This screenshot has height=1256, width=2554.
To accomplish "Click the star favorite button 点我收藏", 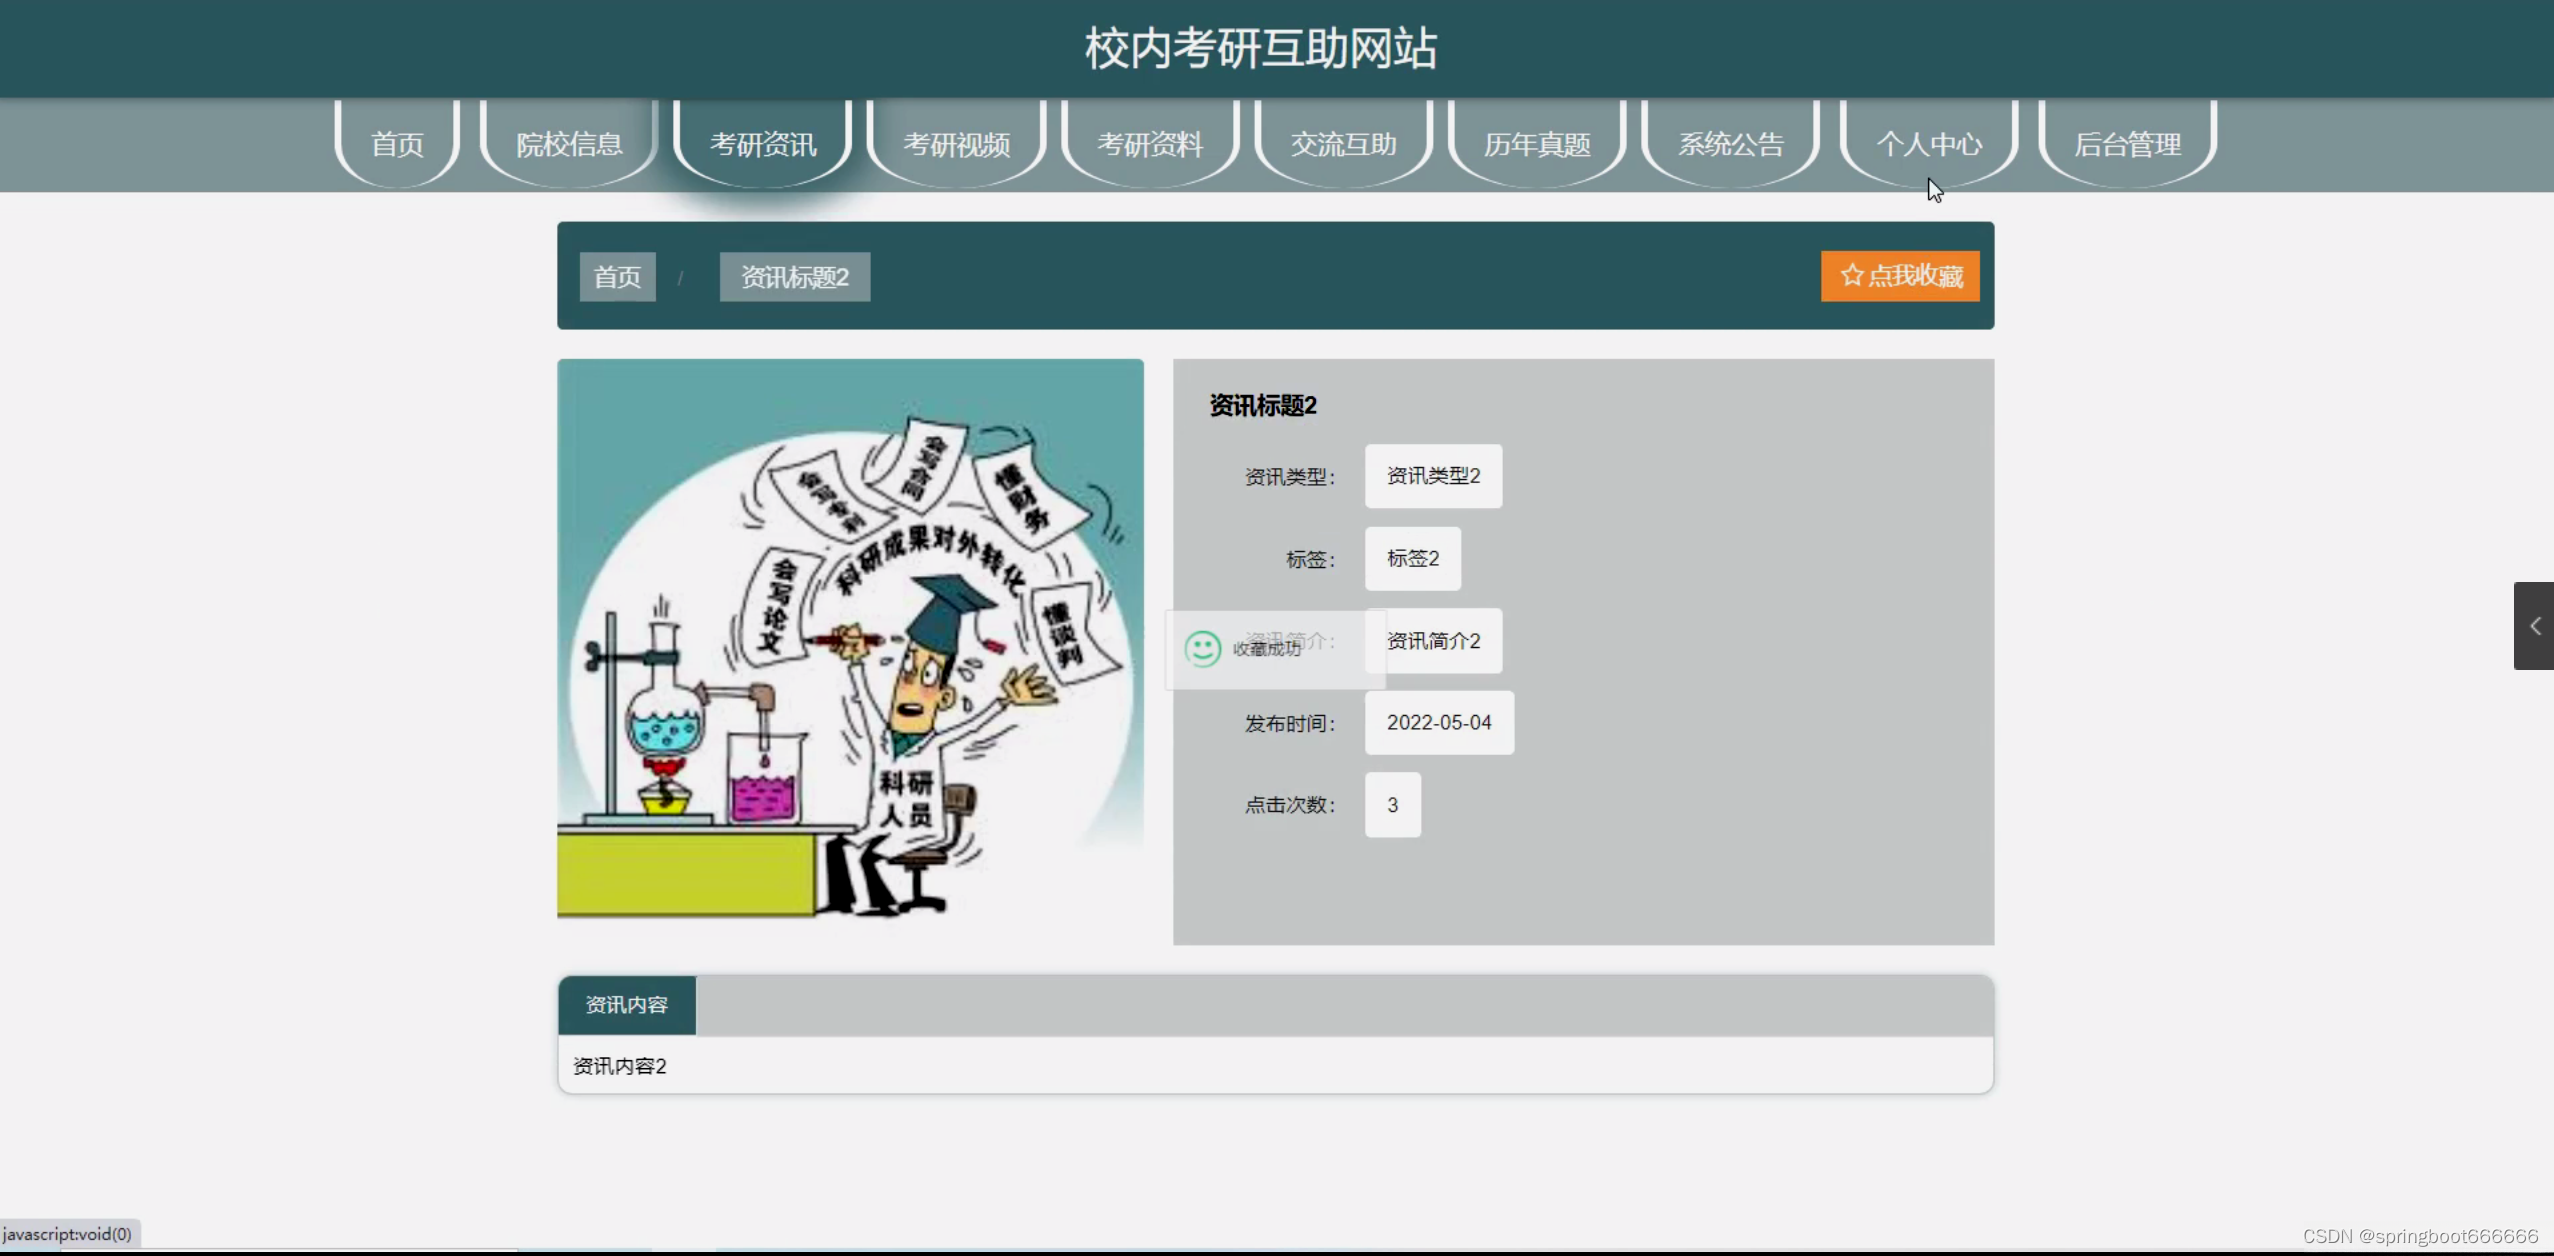I will pos(1900,276).
